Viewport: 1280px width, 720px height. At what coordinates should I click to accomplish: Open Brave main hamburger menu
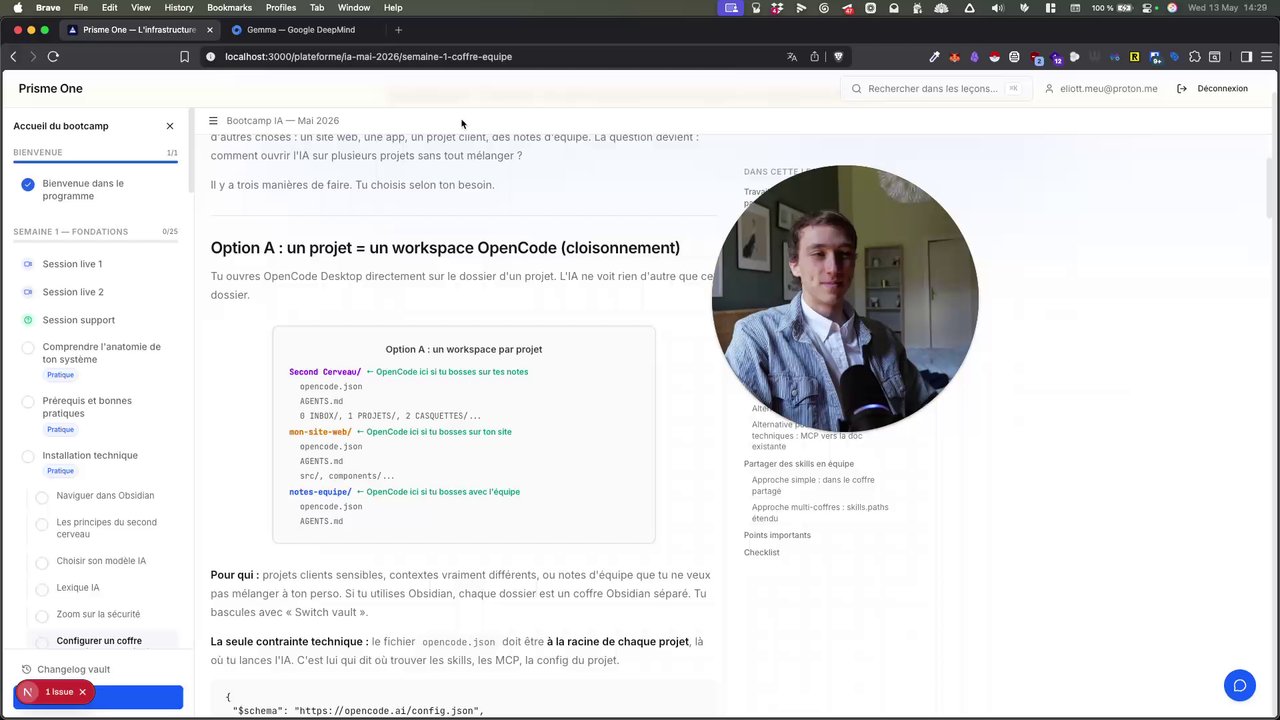coord(1266,57)
